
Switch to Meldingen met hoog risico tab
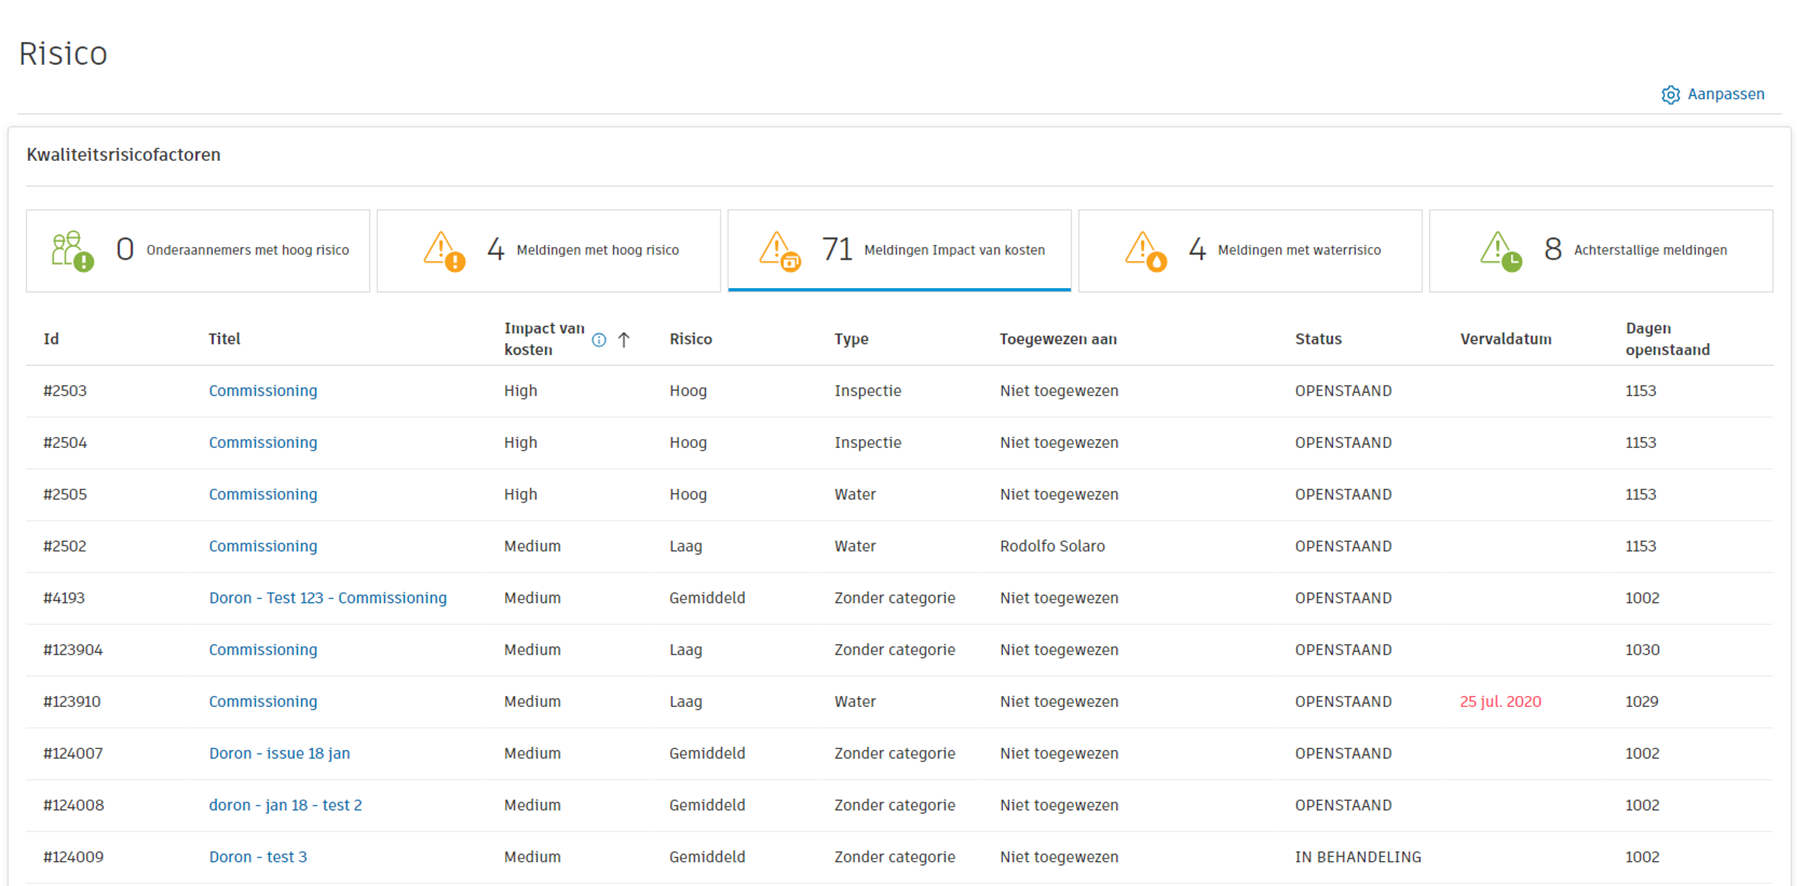coord(548,251)
